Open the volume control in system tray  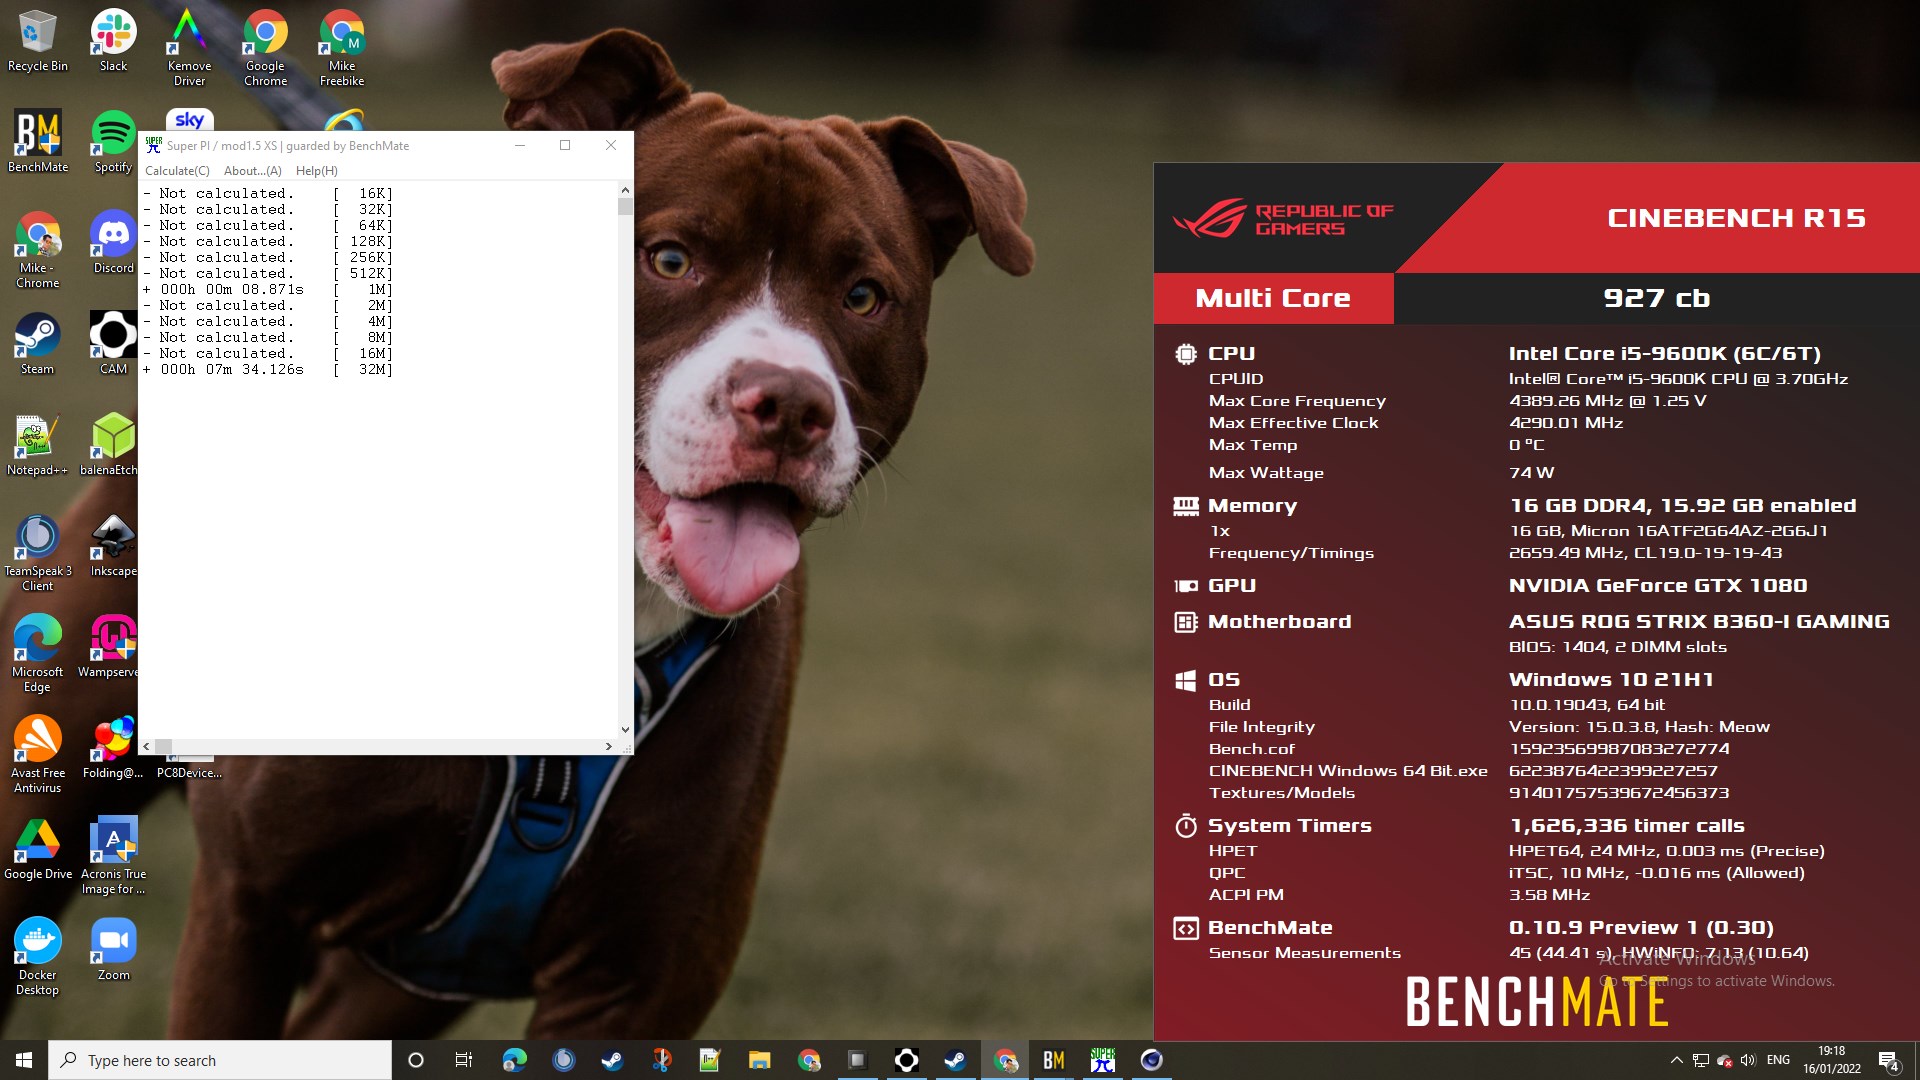coord(1747,1060)
